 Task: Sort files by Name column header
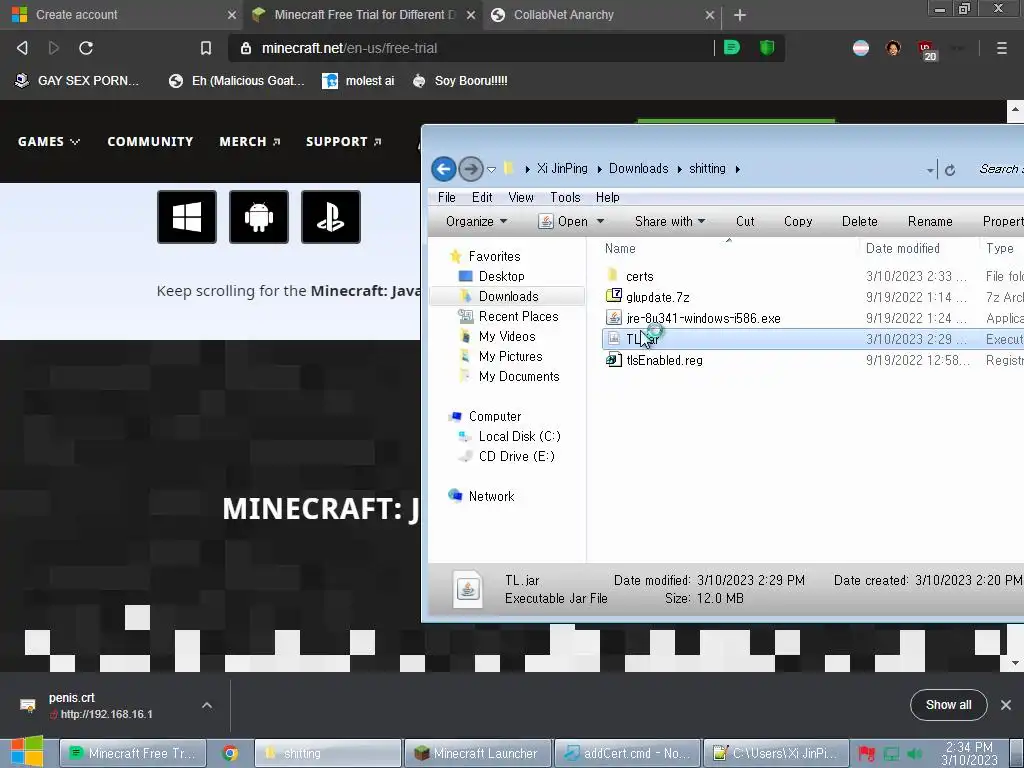[620, 248]
